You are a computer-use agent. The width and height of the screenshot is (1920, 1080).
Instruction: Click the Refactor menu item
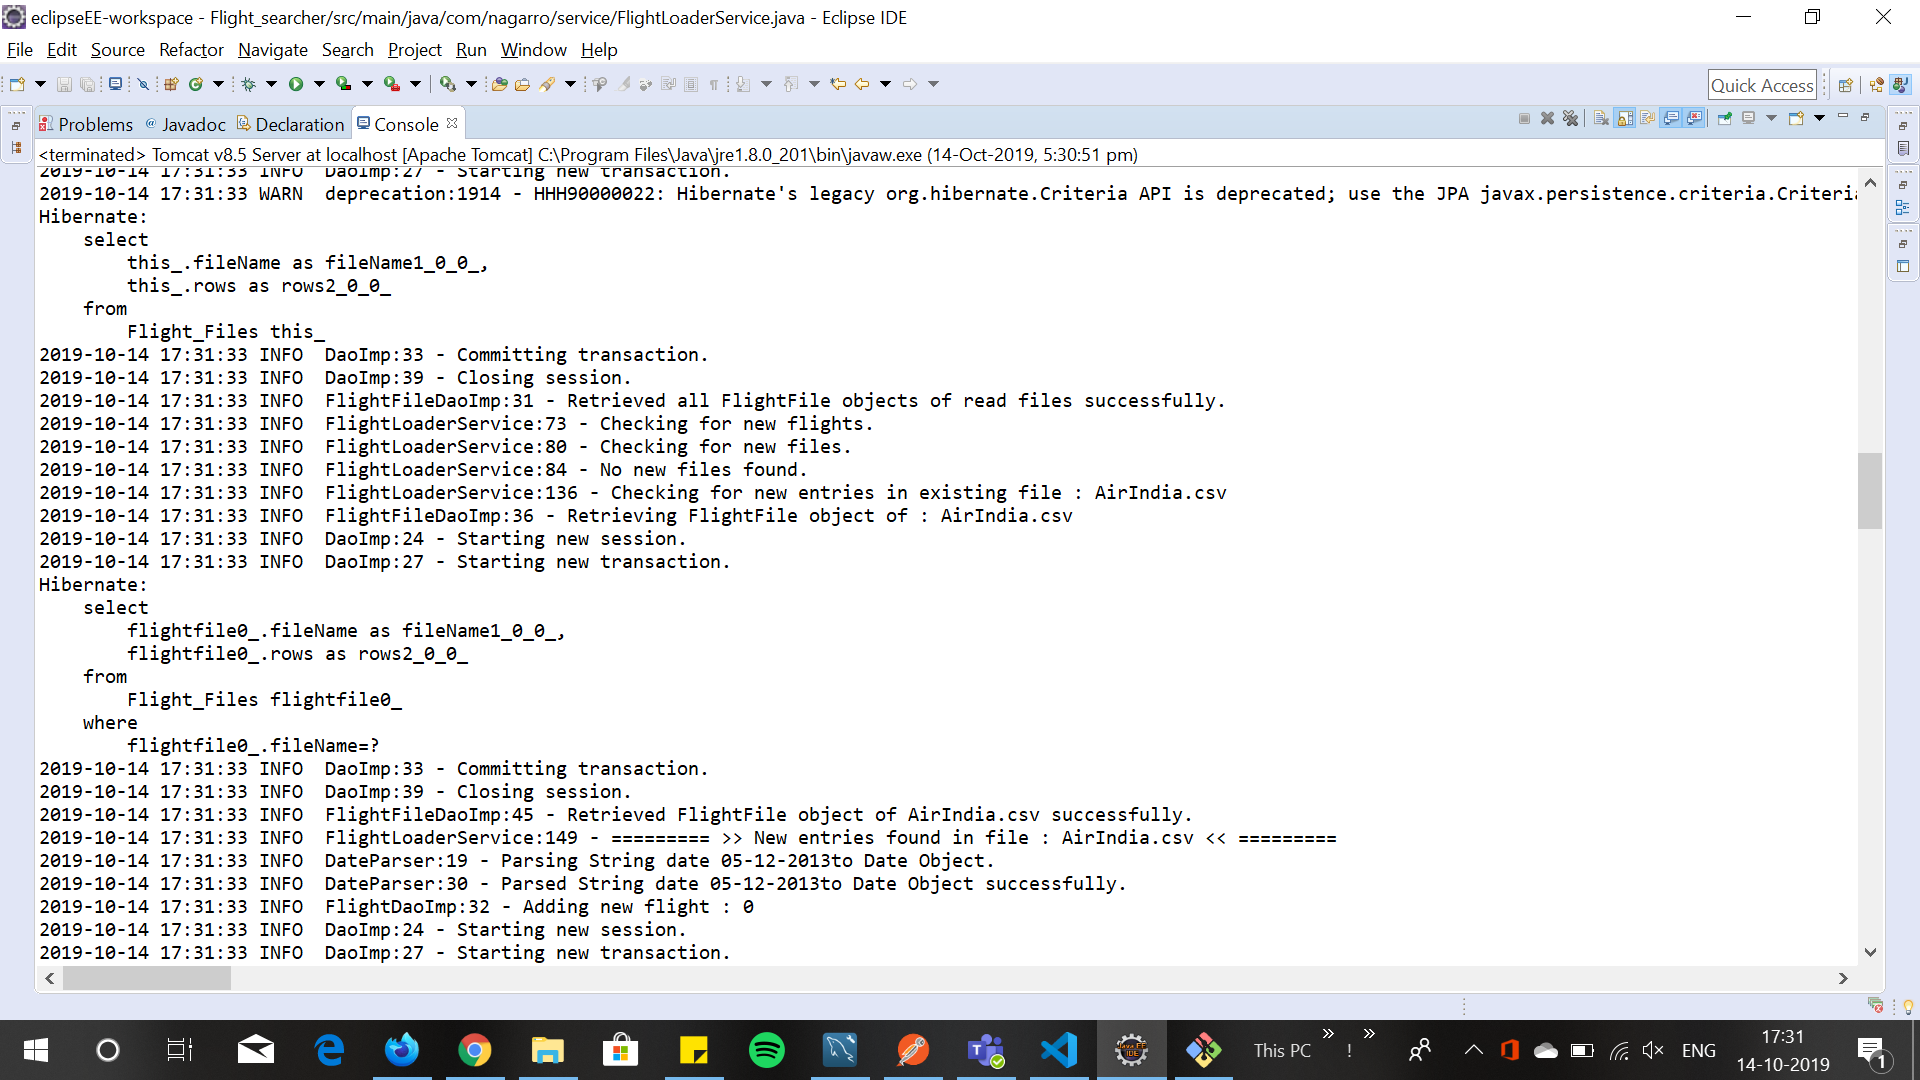click(191, 50)
